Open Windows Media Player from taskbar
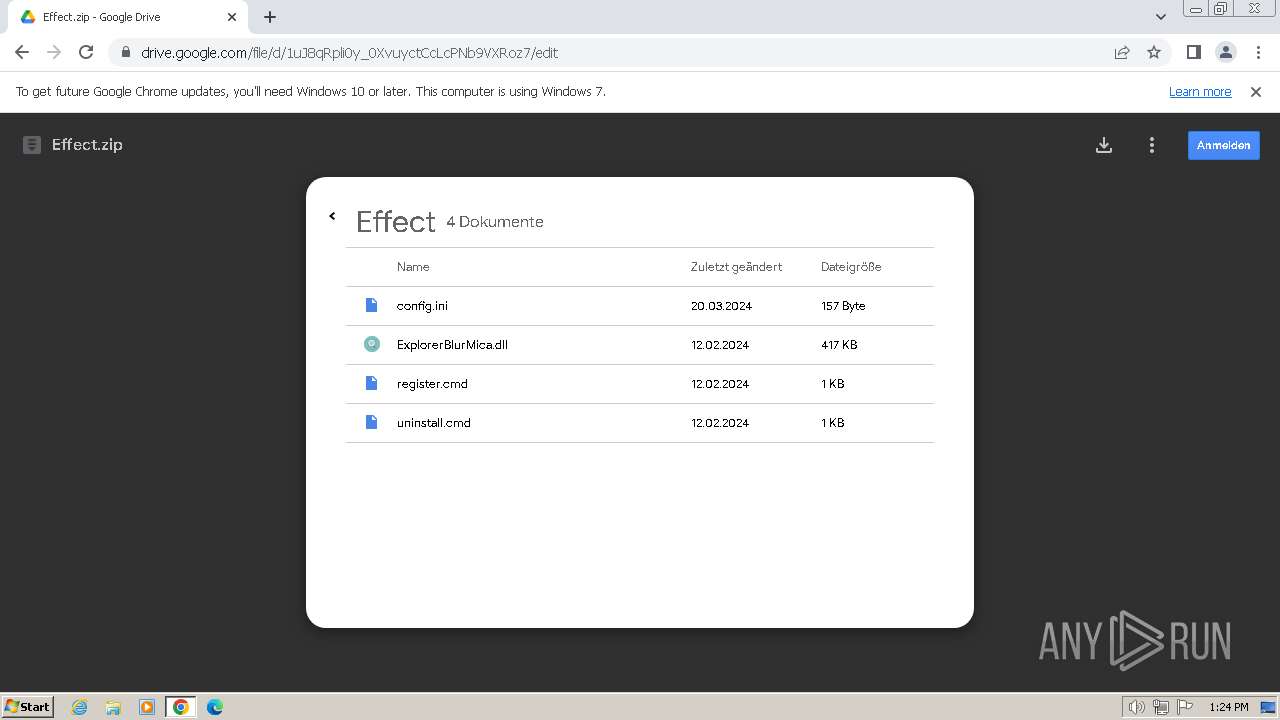The height and width of the screenshot is (720, 1280). pyautogui.click(x=147, y=707)
